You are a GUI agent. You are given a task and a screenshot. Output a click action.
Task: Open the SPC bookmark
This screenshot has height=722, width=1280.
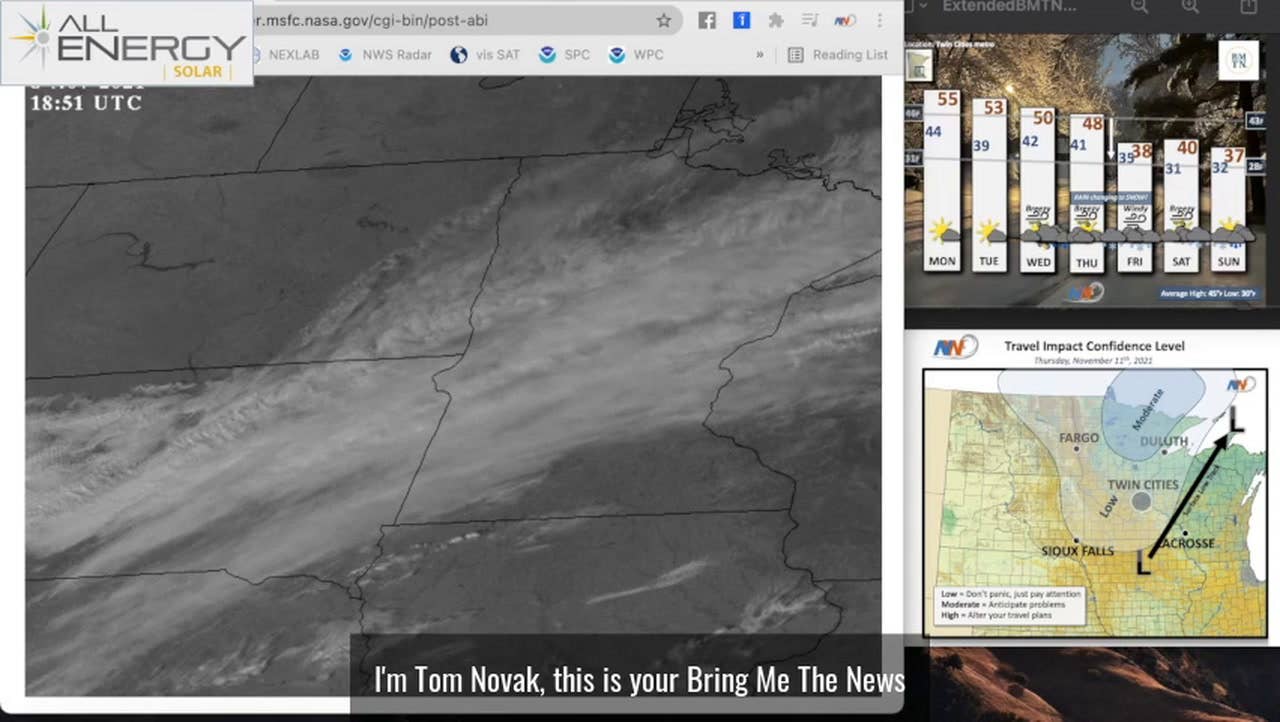(x=565, y=55)
